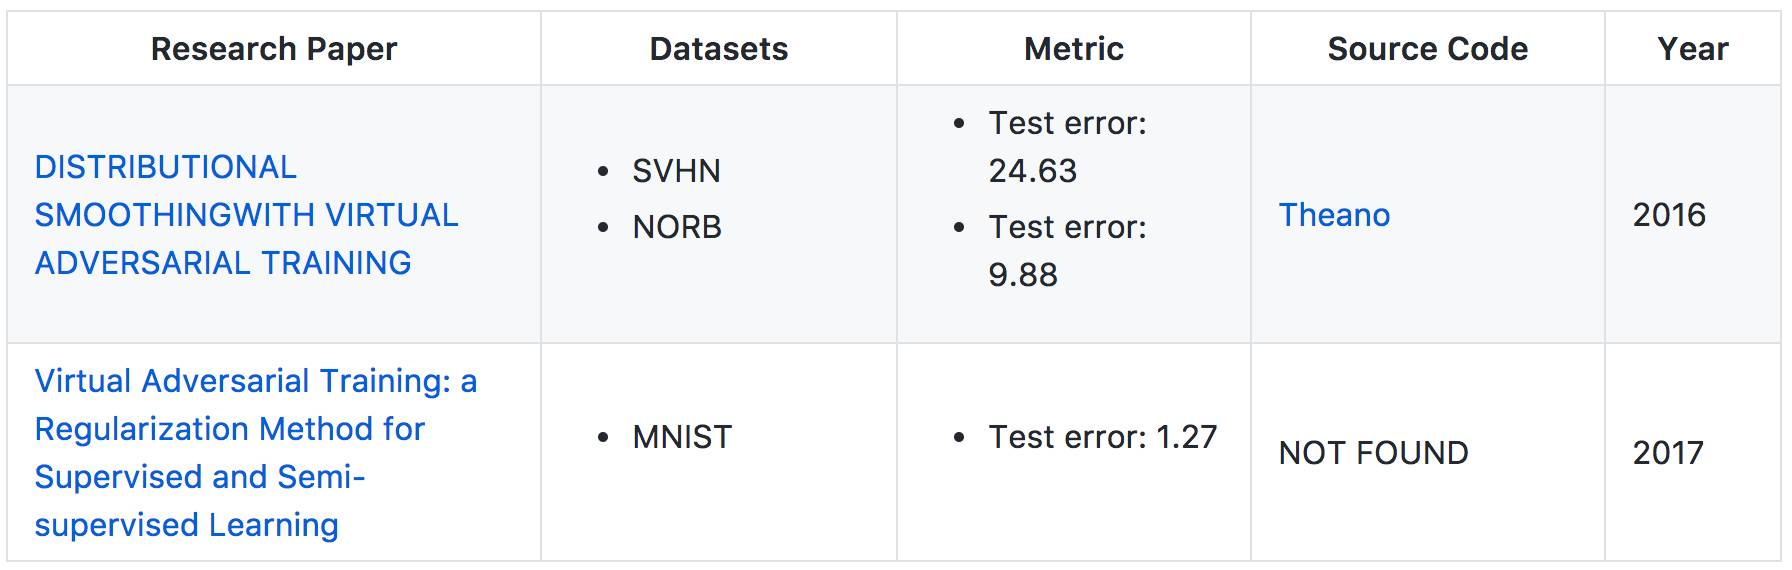
Task: Click the Year column header
Action: pos(1692,49)
